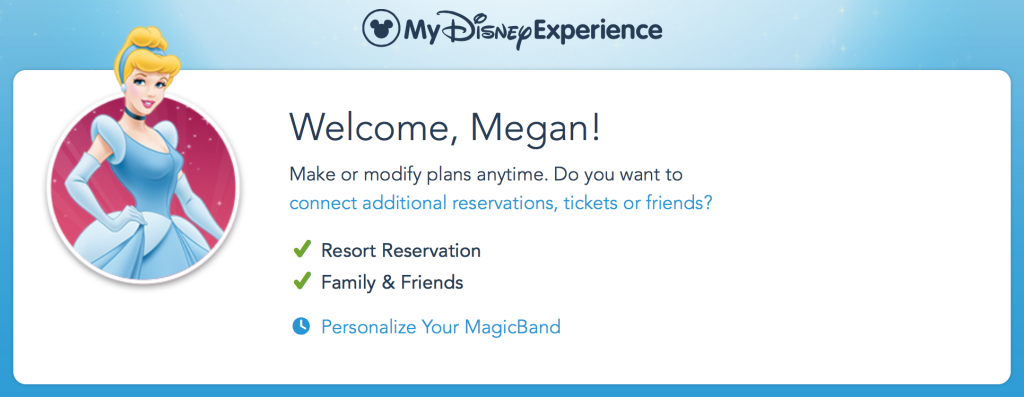
Task: Click the green checkmark next to Family & Friends
Action: click(x=302, y=281)
